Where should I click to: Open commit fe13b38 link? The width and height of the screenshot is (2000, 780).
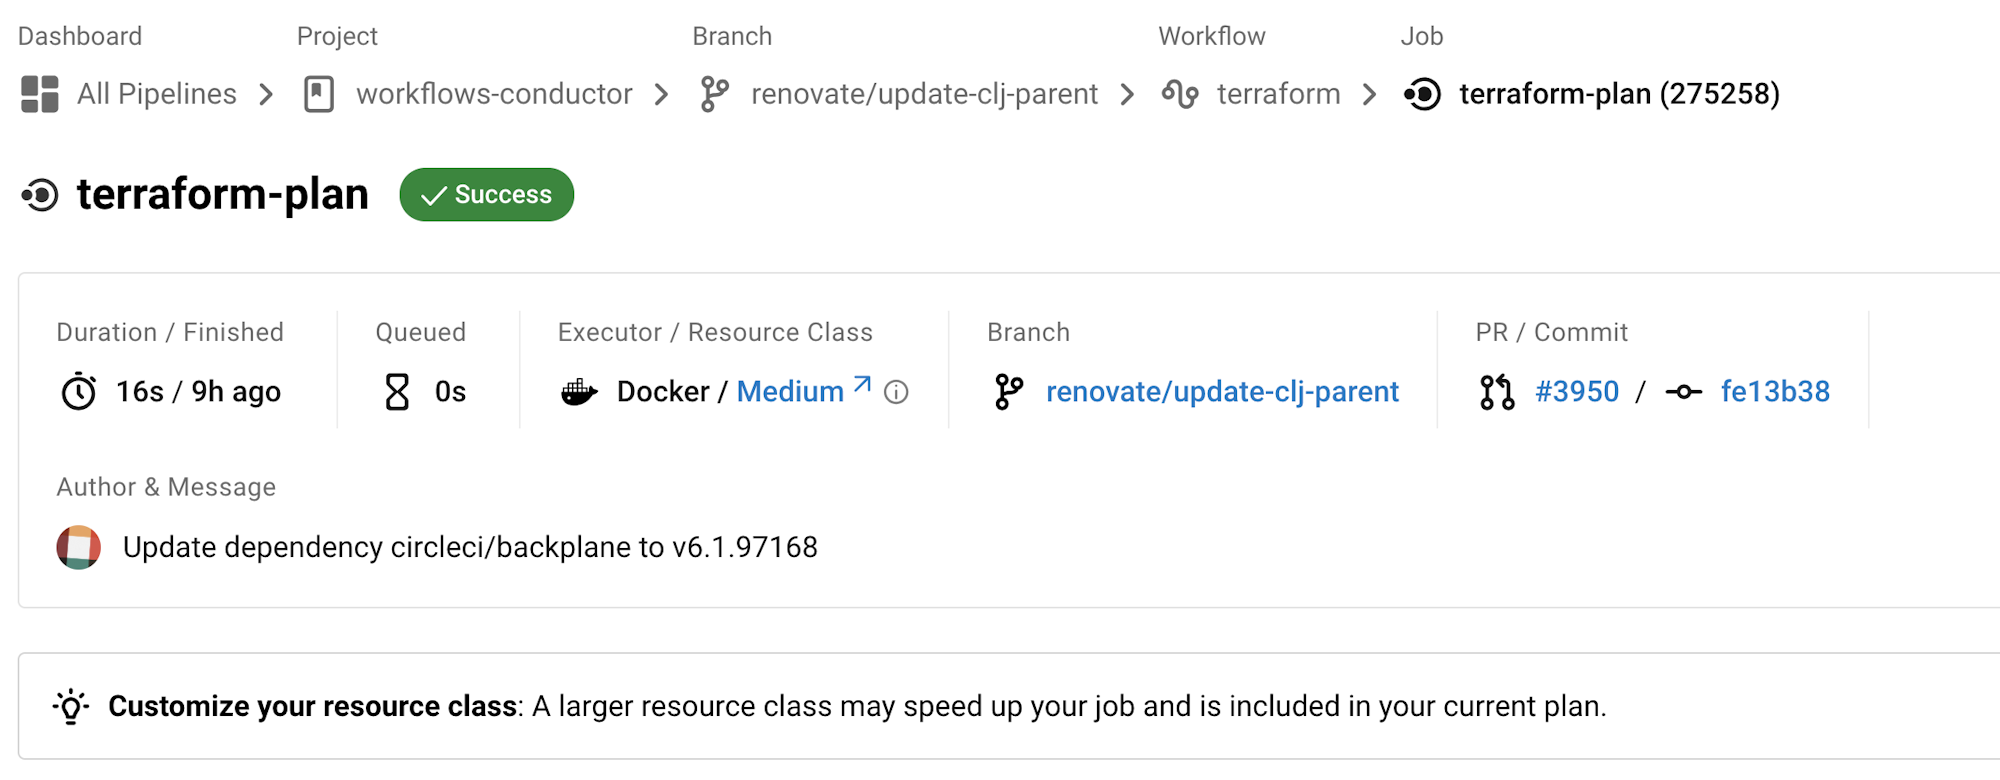pos(1775,392)
